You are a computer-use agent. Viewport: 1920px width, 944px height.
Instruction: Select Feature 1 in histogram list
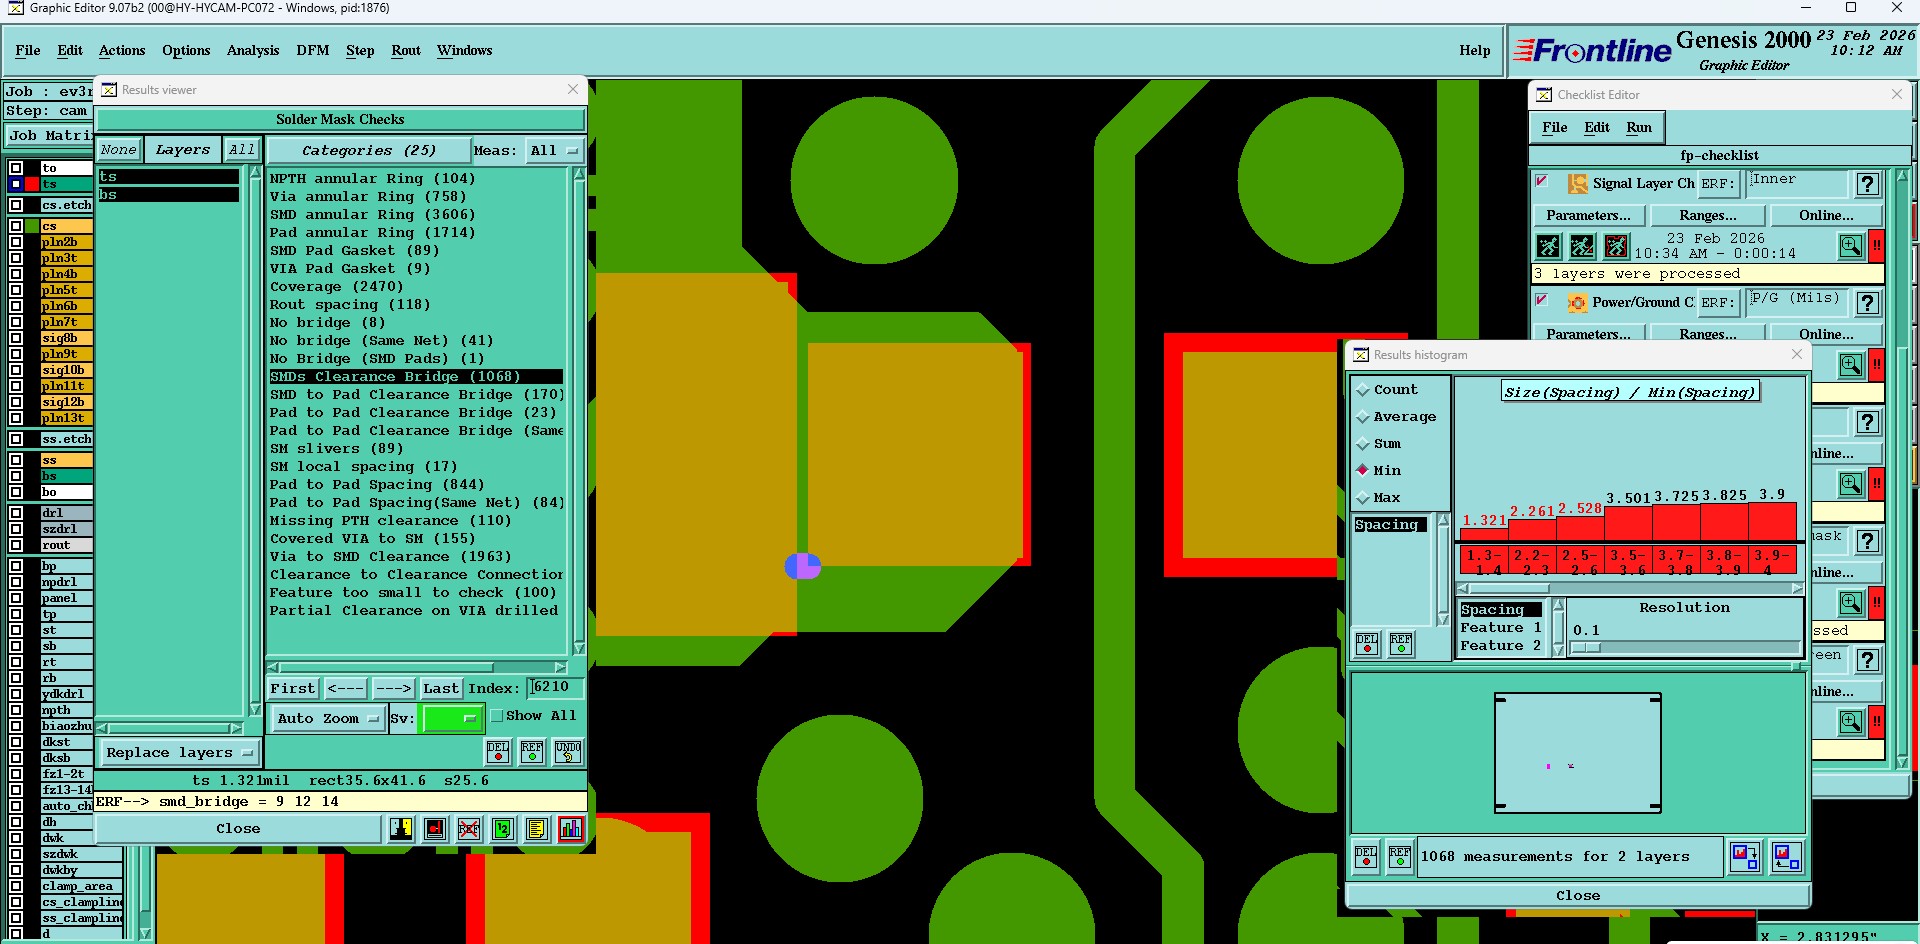coord(1501,628)
